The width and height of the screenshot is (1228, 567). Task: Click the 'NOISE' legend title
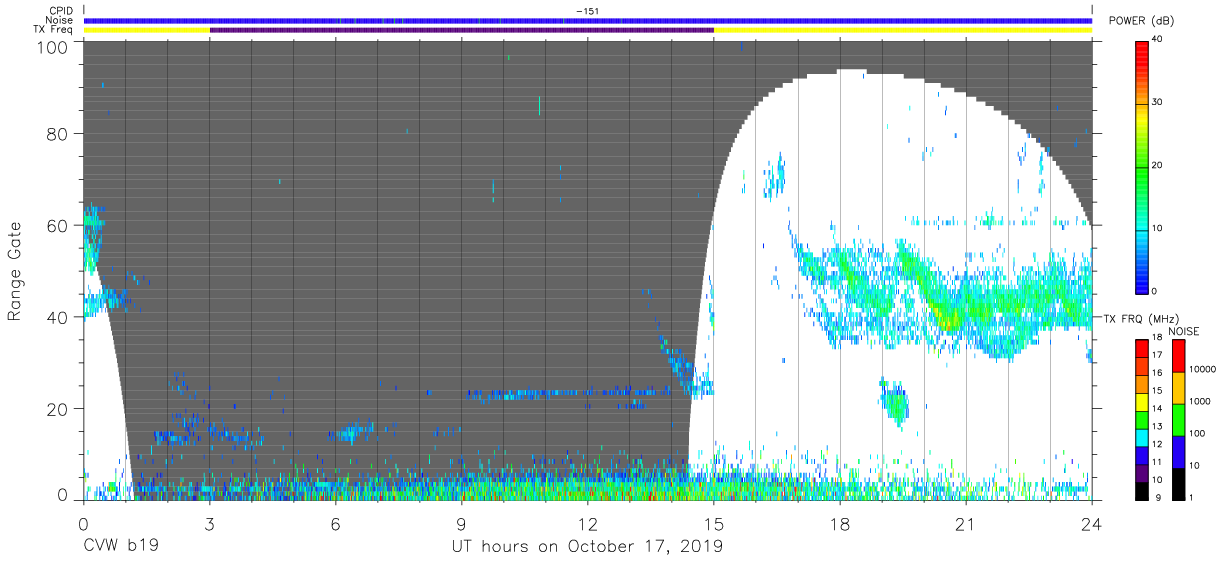[x=1183, y=331]
